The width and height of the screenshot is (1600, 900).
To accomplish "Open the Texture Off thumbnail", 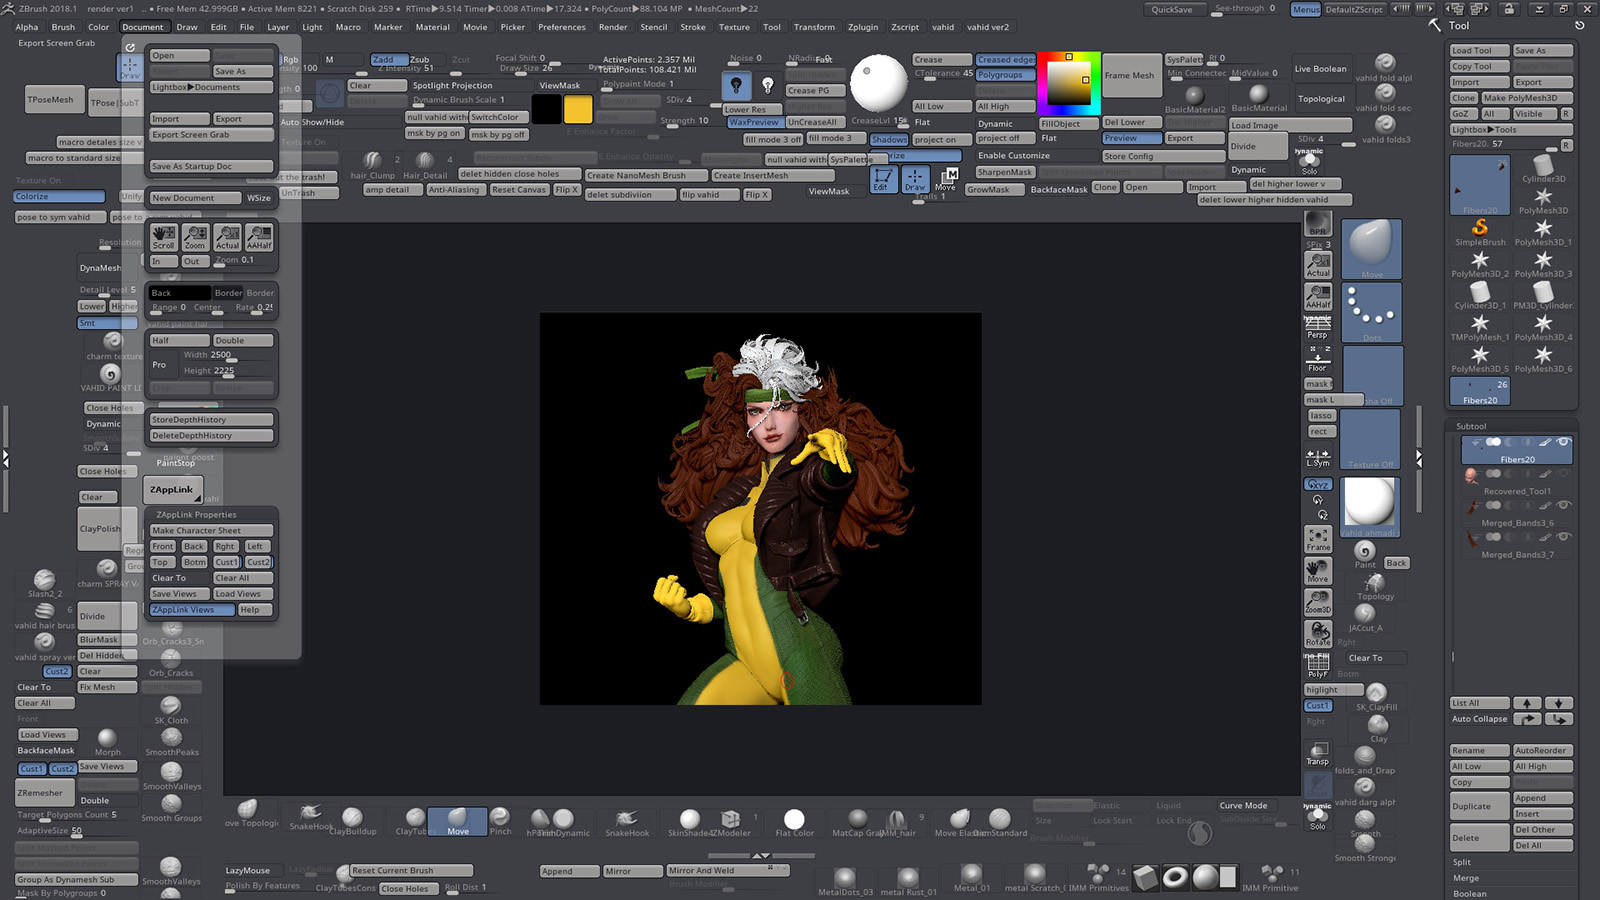I will click(x=1370, y=439).
